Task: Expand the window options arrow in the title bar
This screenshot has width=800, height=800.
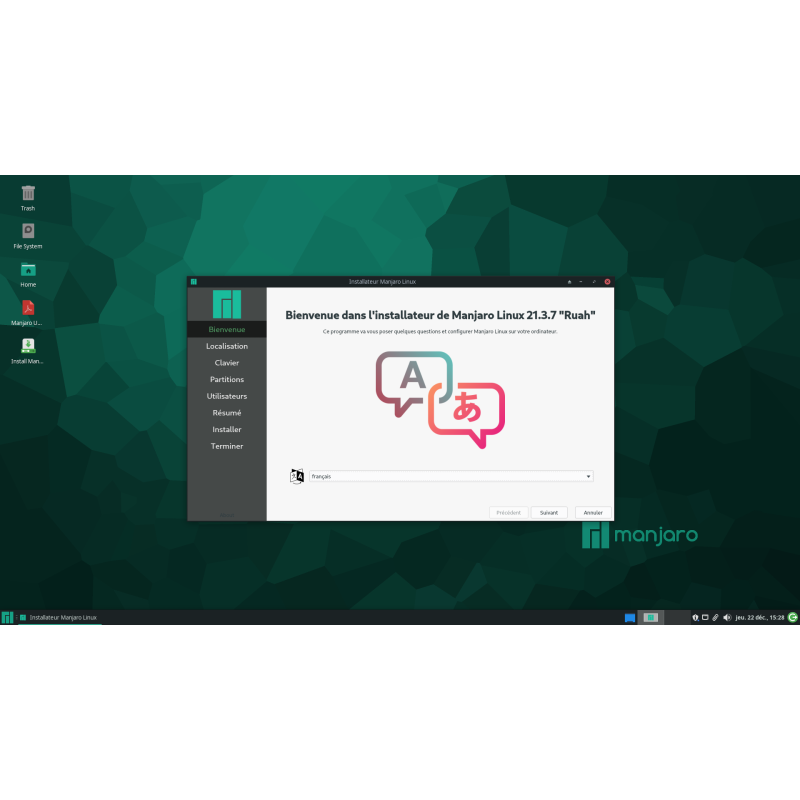Action: (x=569, y=282)
